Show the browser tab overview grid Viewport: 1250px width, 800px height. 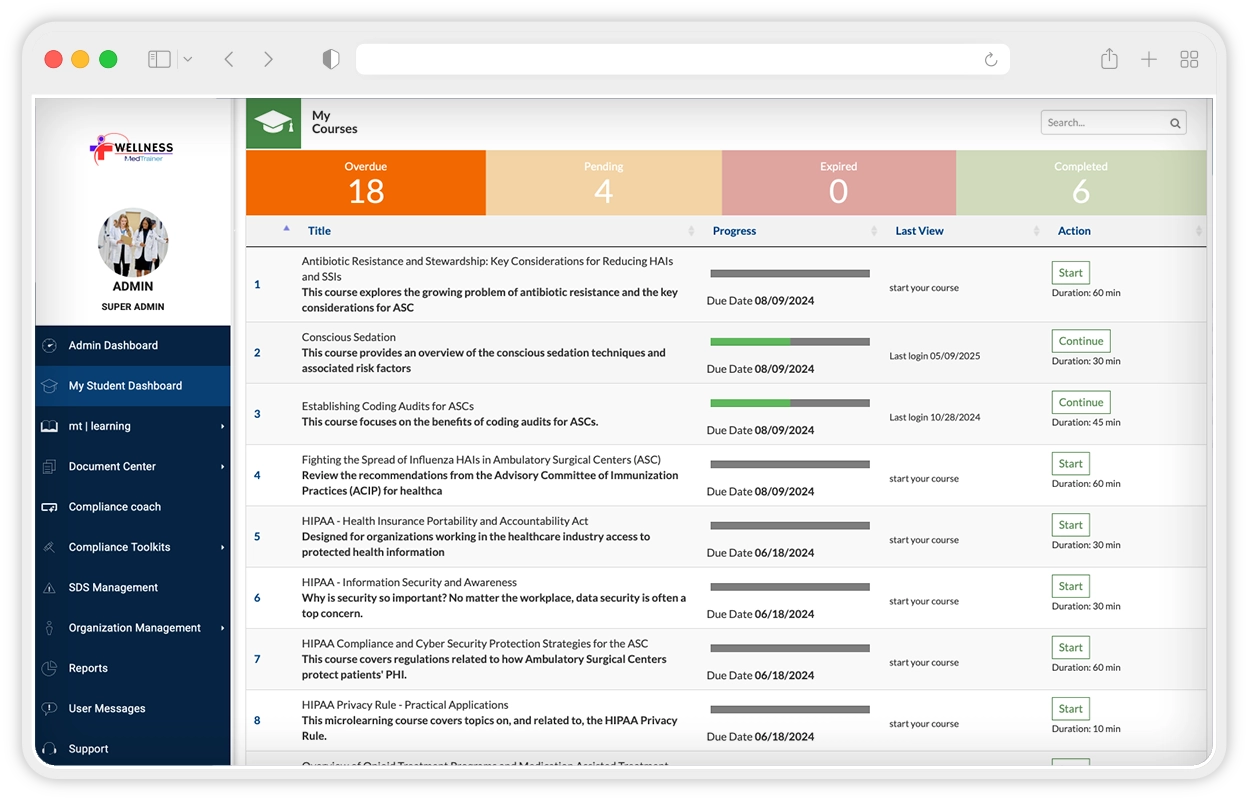(x=1189, y=60)
